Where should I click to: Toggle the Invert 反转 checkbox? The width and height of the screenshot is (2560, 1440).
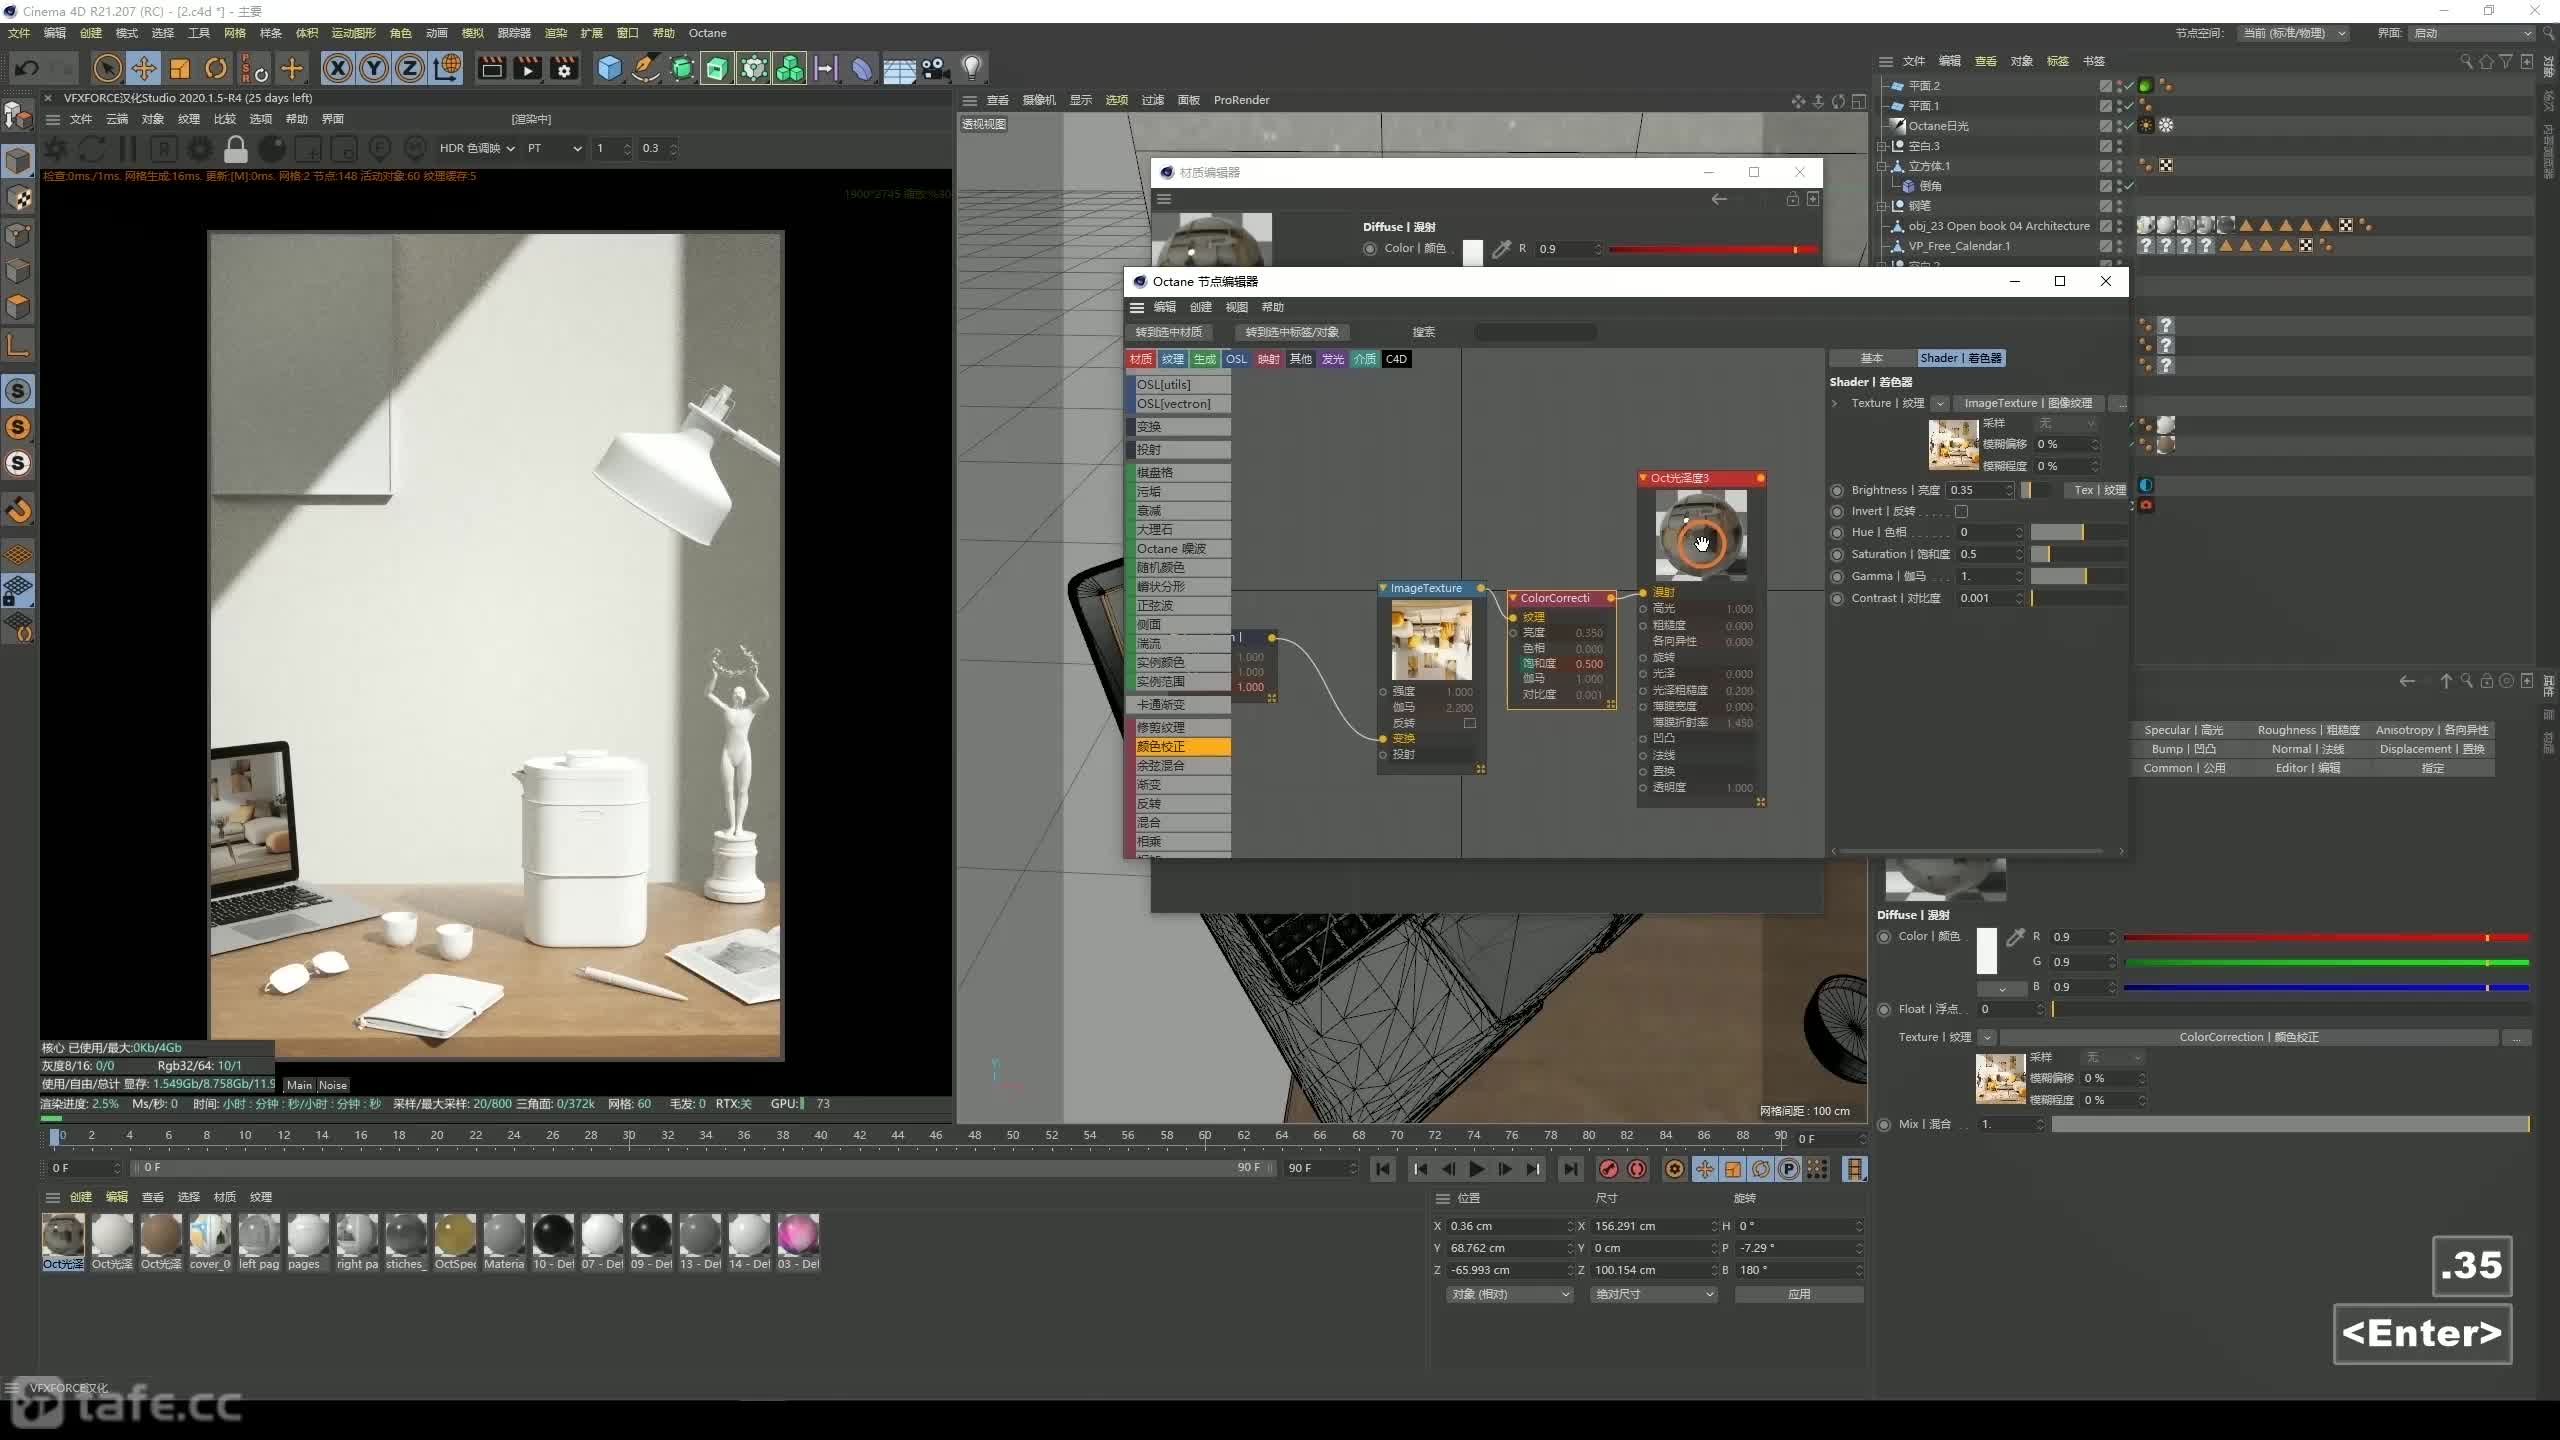1961,511
